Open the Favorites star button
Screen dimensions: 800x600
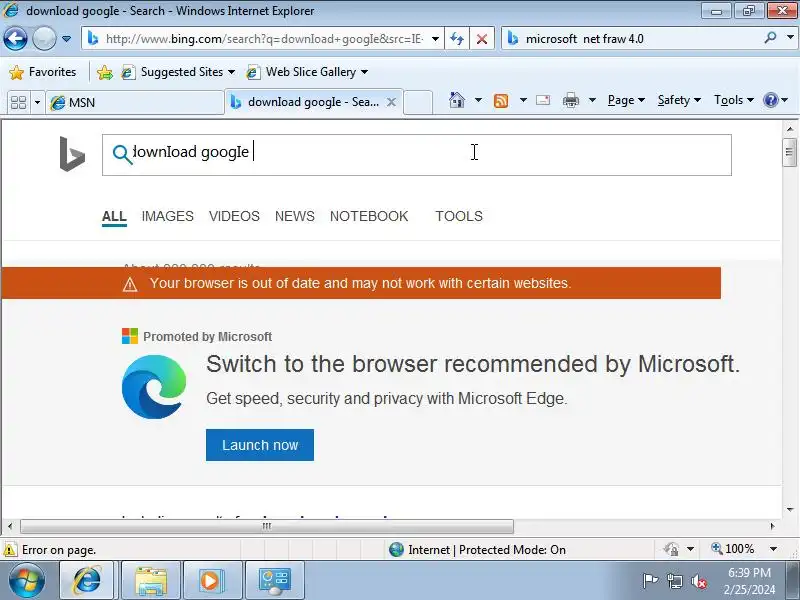point(42,72)
